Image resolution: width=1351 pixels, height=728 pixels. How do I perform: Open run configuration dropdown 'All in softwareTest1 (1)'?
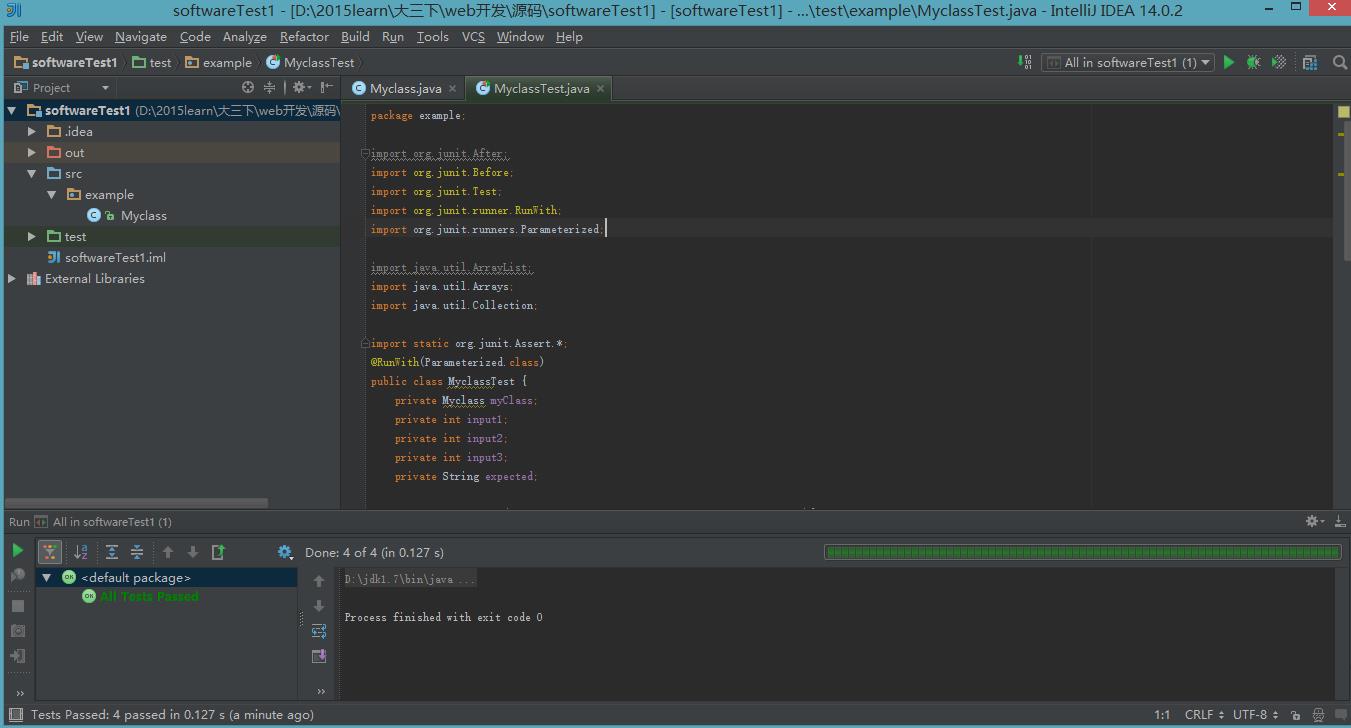(1128, 62)
